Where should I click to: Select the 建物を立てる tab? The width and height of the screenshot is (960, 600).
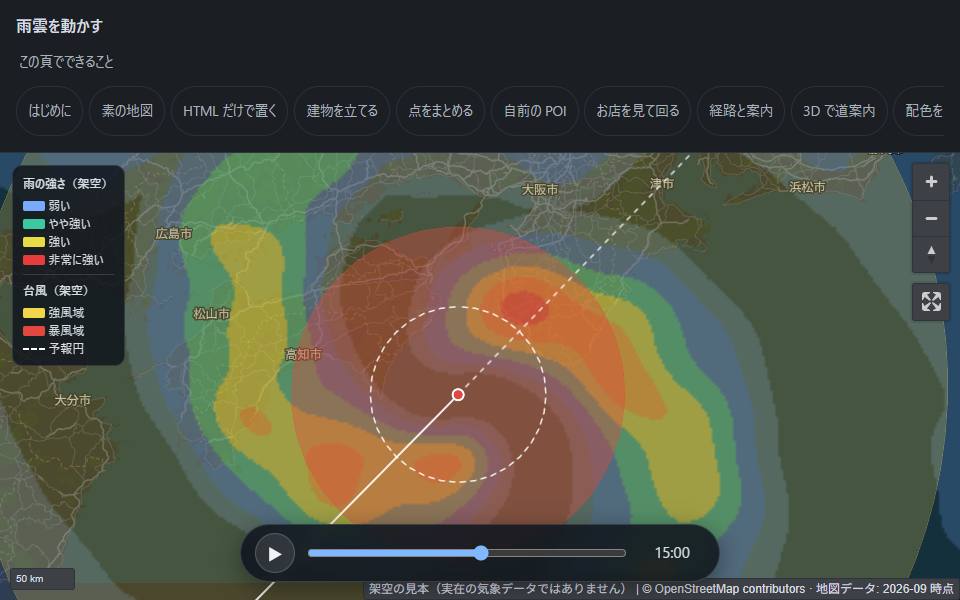click(x=342, y=111)
